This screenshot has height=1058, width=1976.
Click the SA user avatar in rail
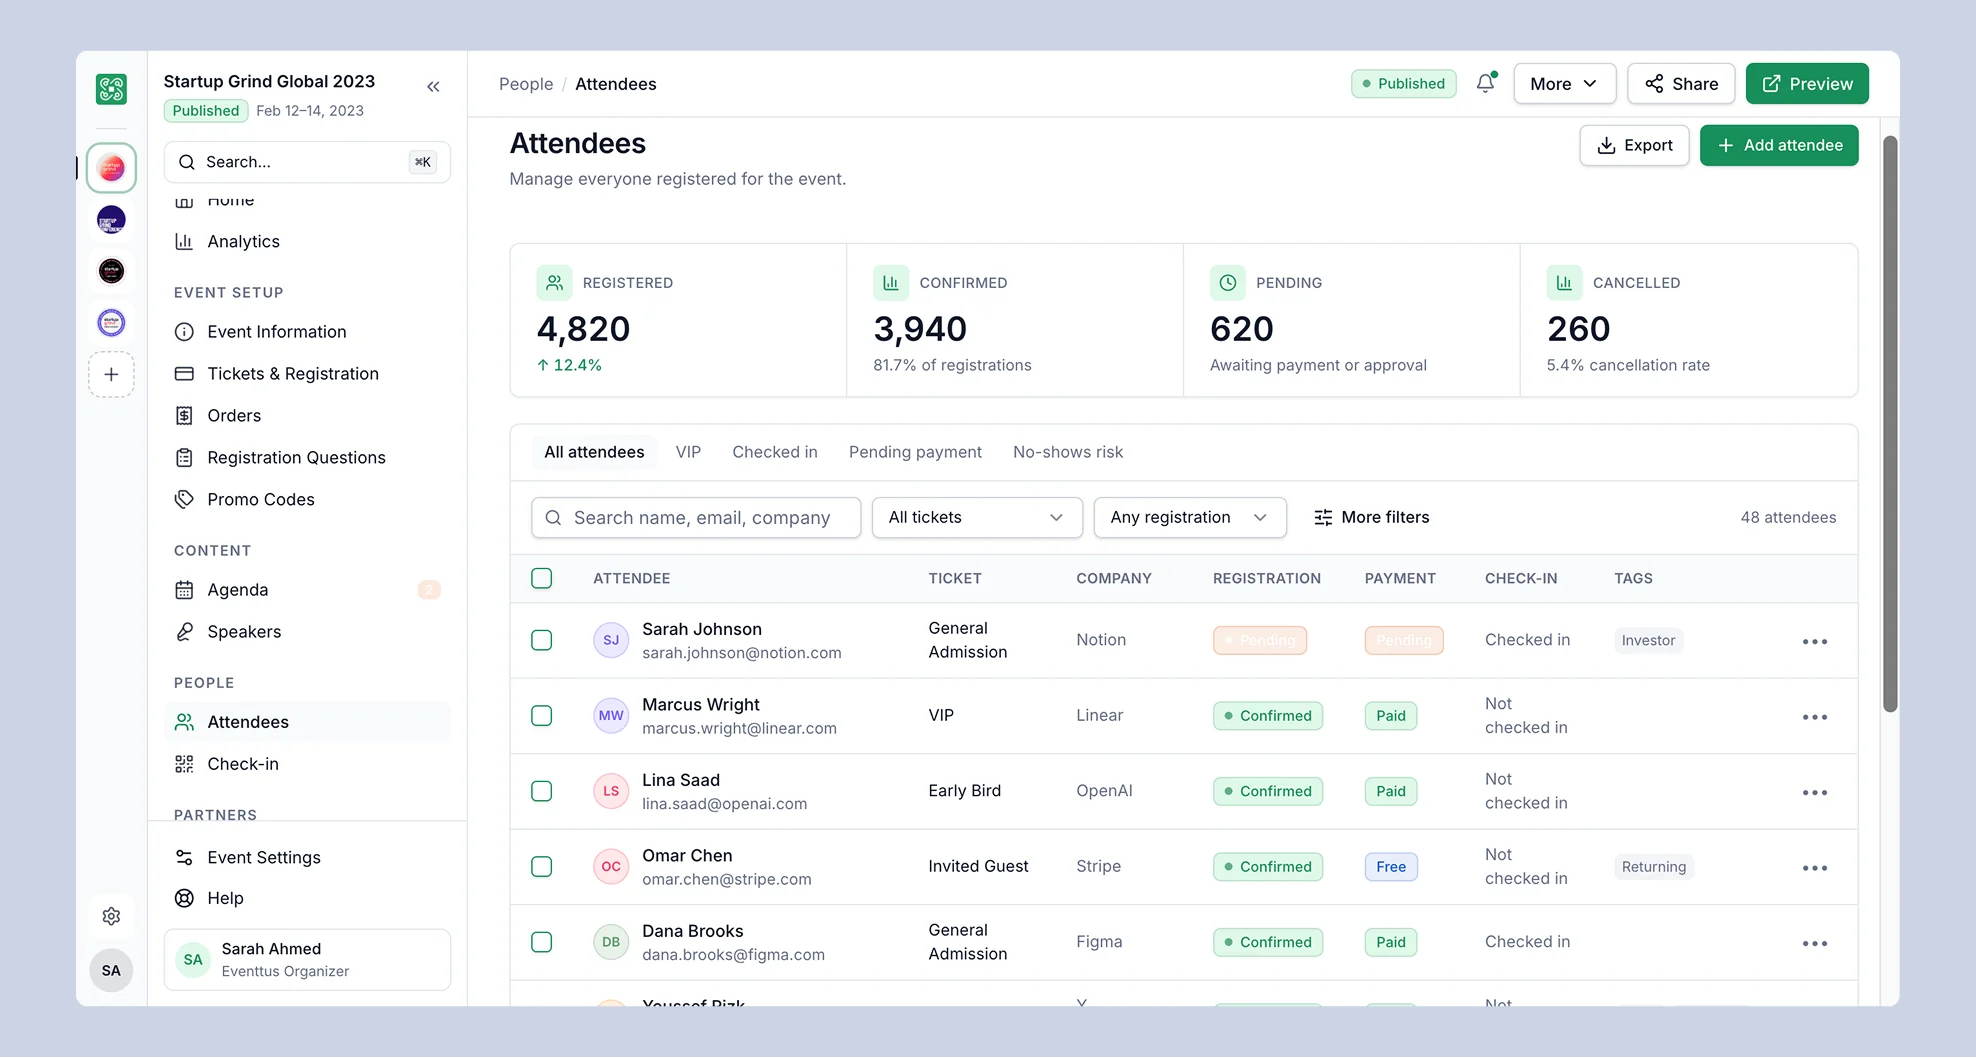click(x=111, y=970)
